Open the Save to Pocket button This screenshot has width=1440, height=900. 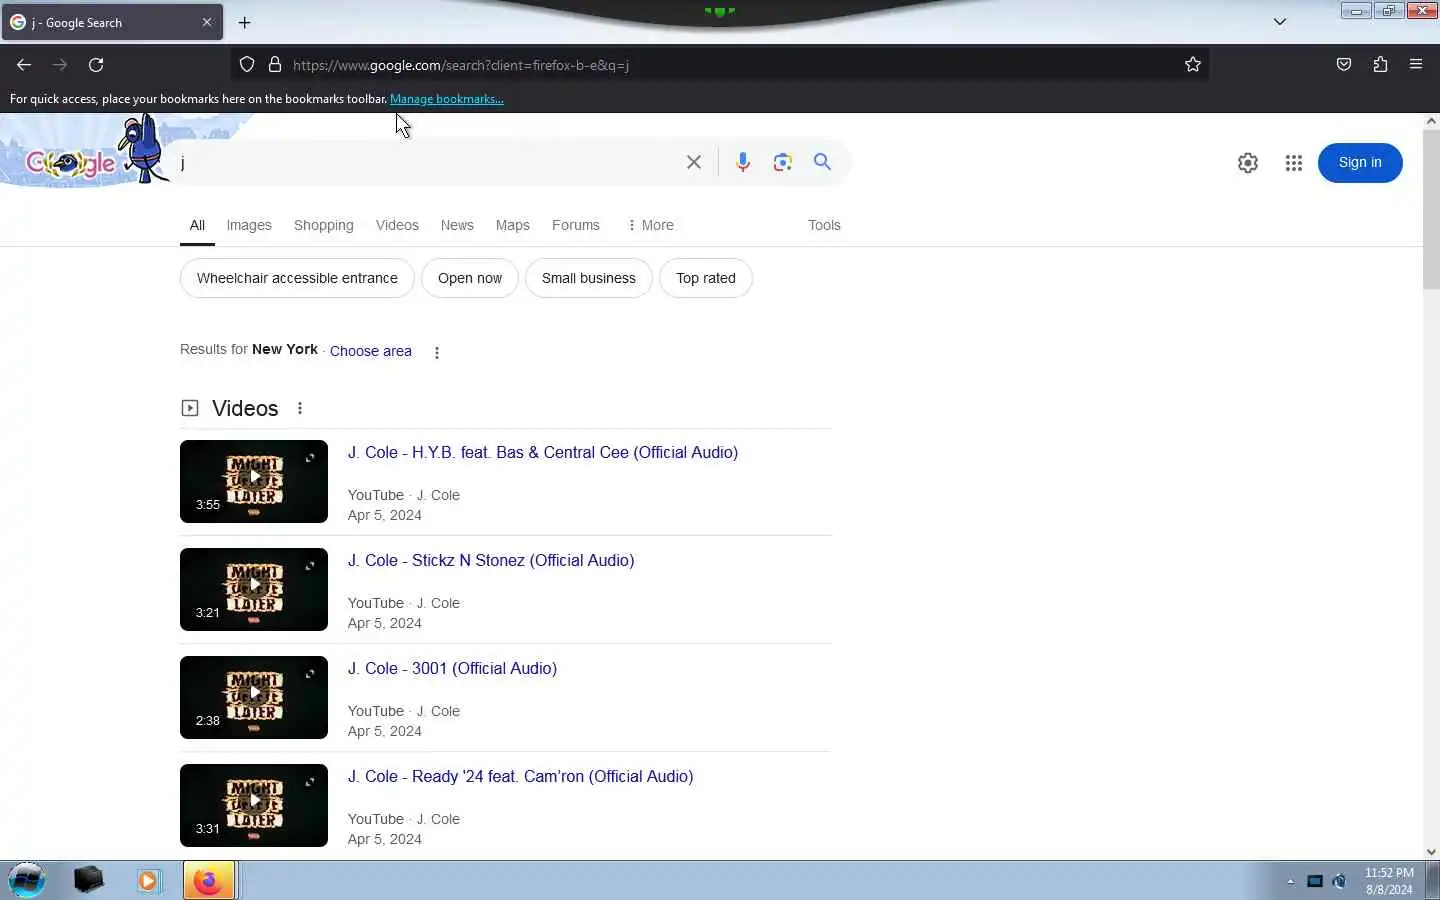tap(1344, 65)
